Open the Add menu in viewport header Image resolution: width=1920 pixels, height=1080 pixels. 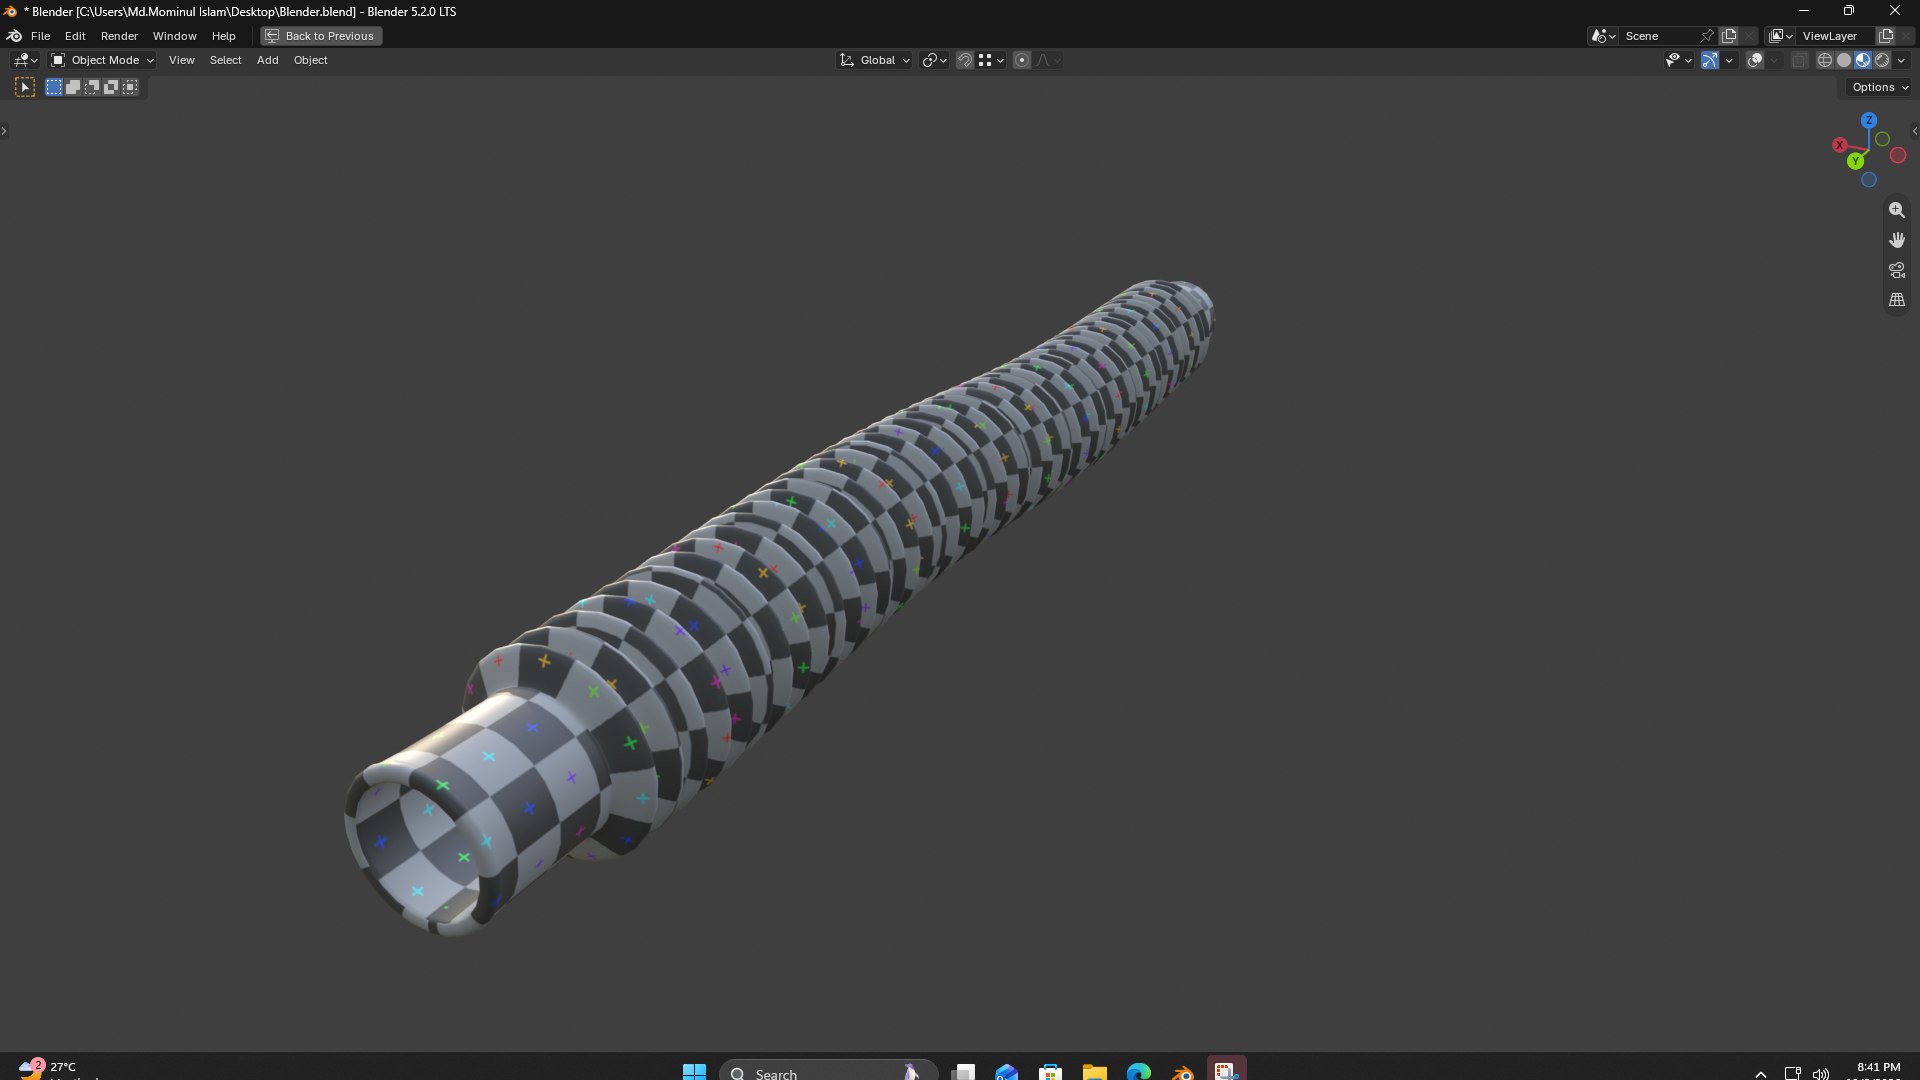[267, 60]
